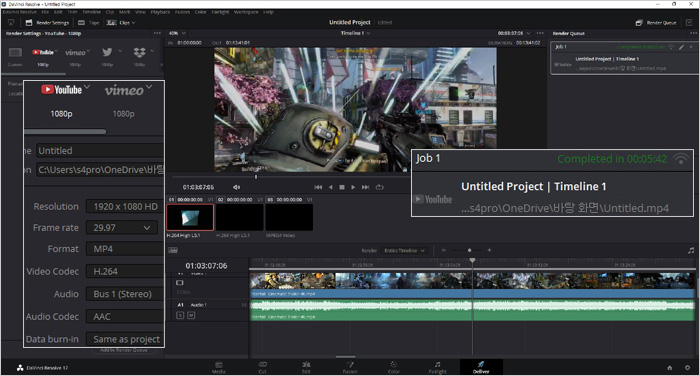Expand the Twitter preset resolution dropdown

coord(120,50)
